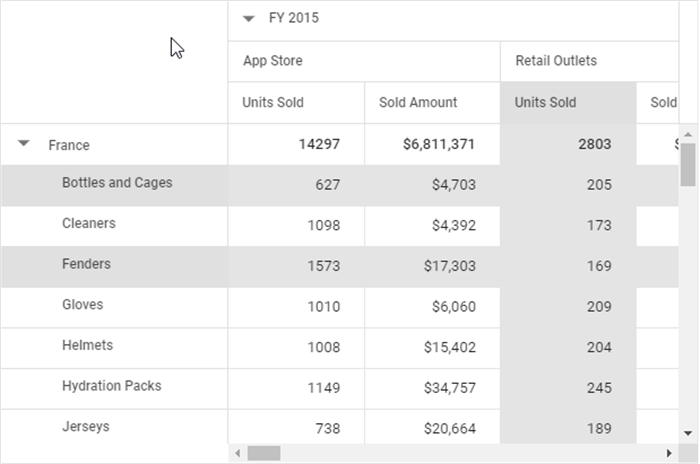The width and height of the screenshot is (700, 464).
Task: Click the vertical scrollbar up arrow
Action: tap(688, 135)
